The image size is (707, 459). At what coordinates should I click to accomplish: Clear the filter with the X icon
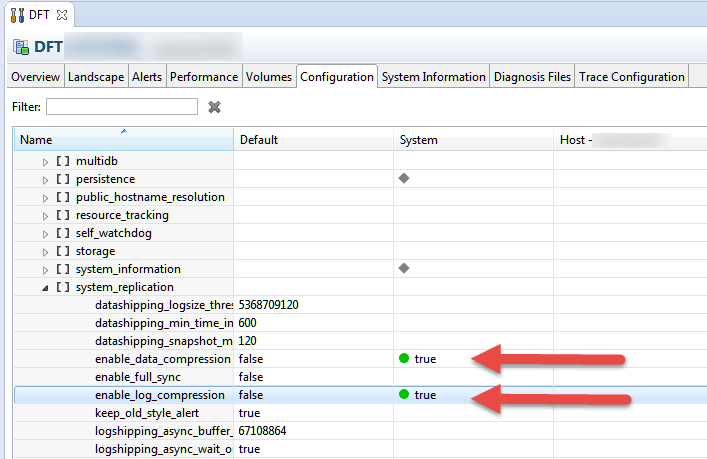coord(214,107)
